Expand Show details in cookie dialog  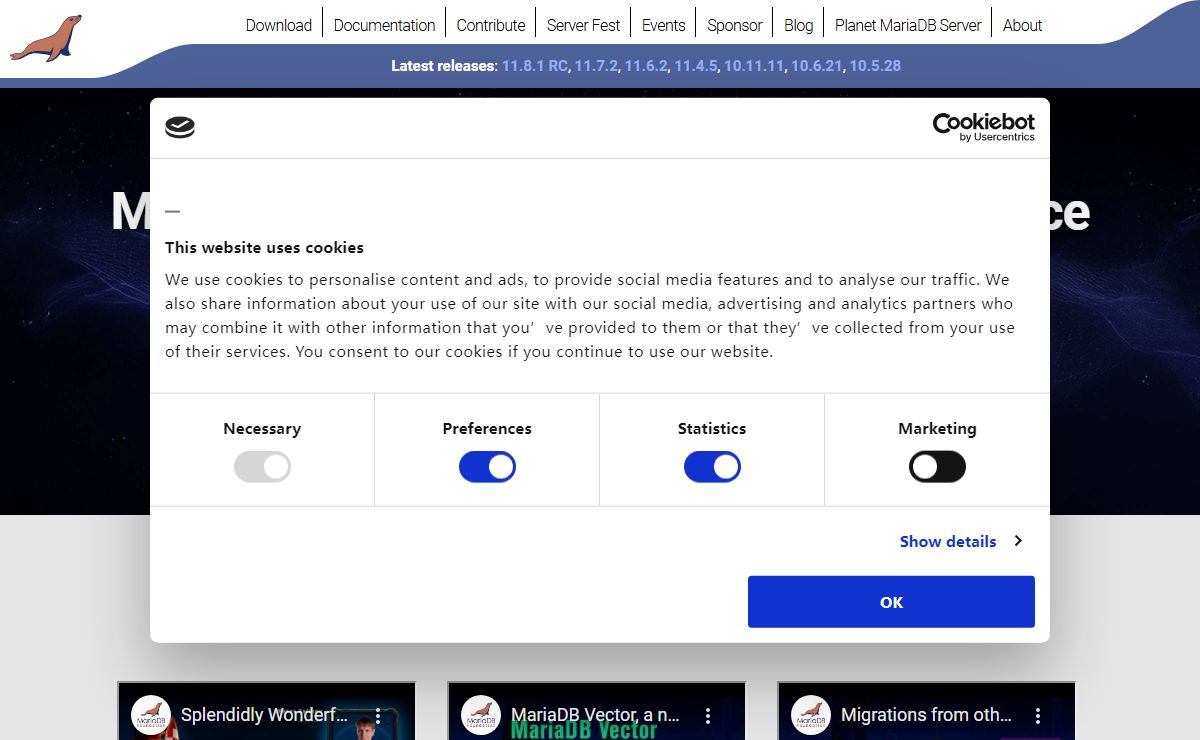click(960, 541)
